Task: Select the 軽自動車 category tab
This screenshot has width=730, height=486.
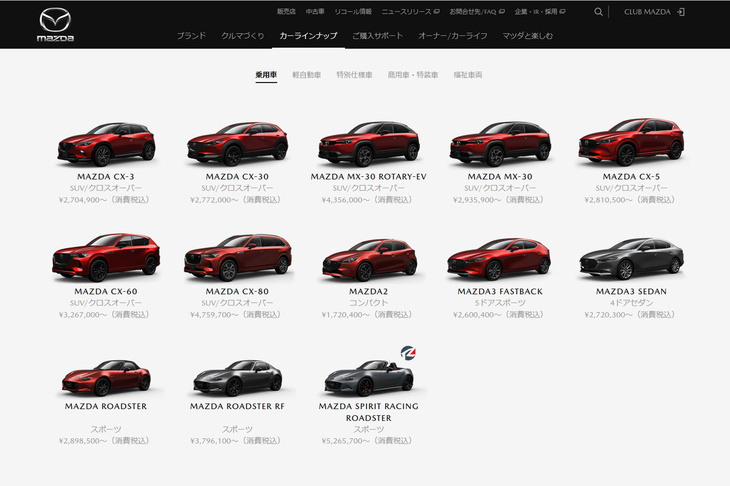Action: tap(307, 75)
